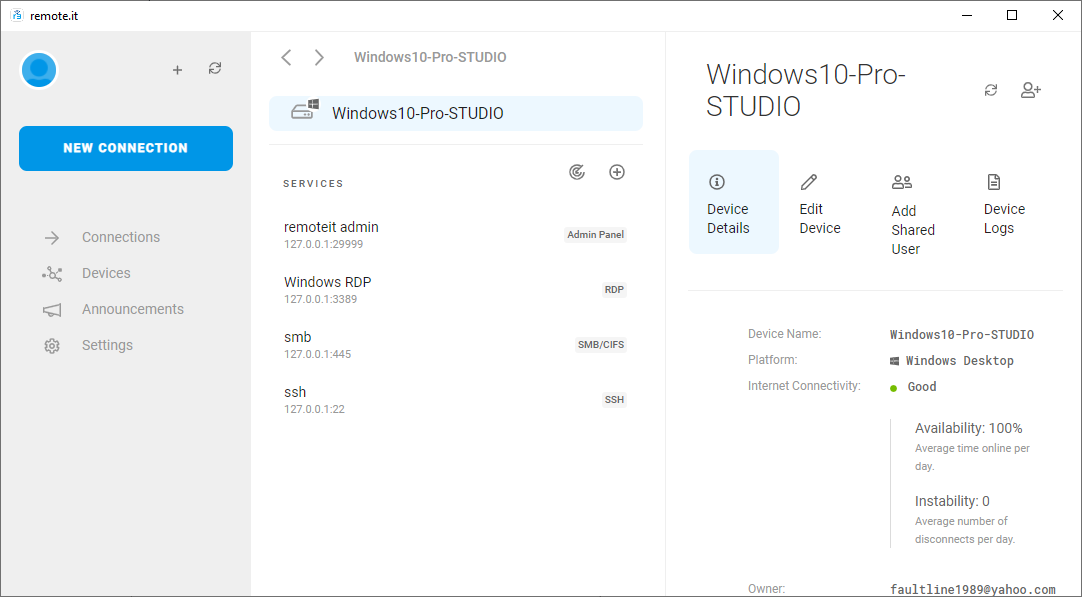The height and width of the screenshot is (597, 1082).
Task: Go back with the left chevron
Action: coord(287,57)
